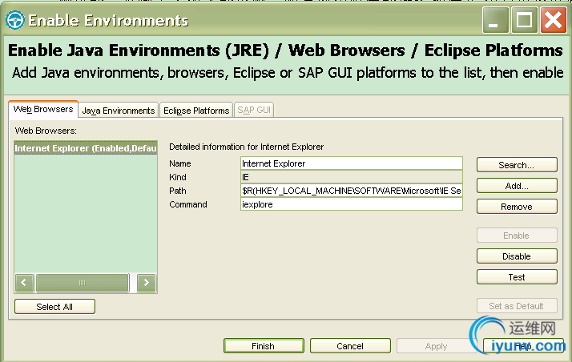Viewport: 572px width, 362px height.
Task: Close the Enable Environments window
Action: (x=553, y=20)
